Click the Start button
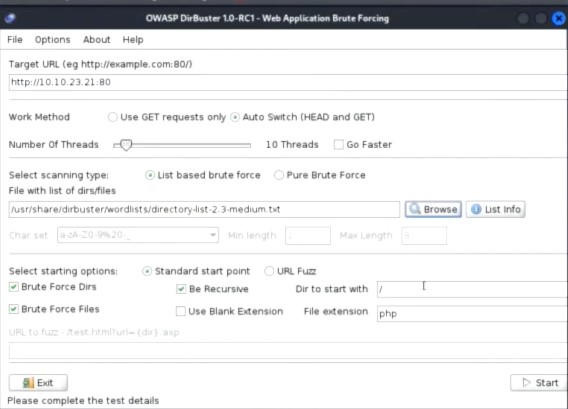Viewport: 568px width, 409px height. [539, 383]
